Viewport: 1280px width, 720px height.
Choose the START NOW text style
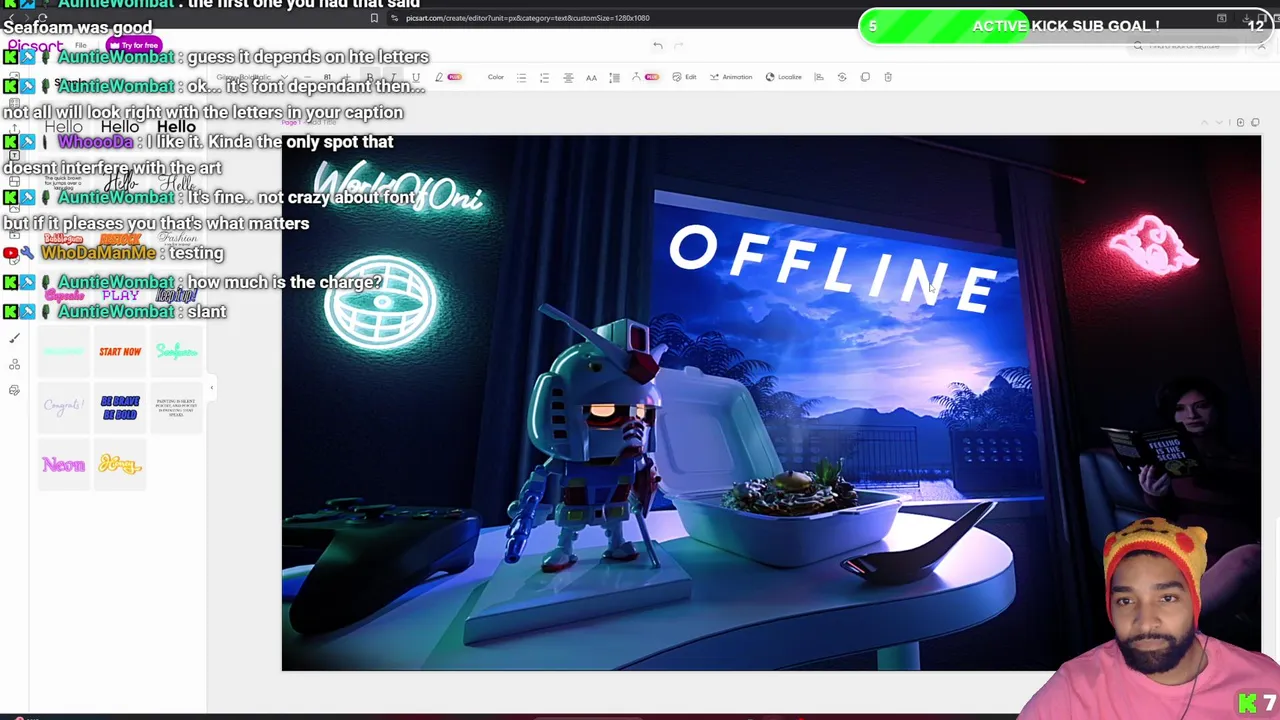pyautogui.click(x=120, y=351)
